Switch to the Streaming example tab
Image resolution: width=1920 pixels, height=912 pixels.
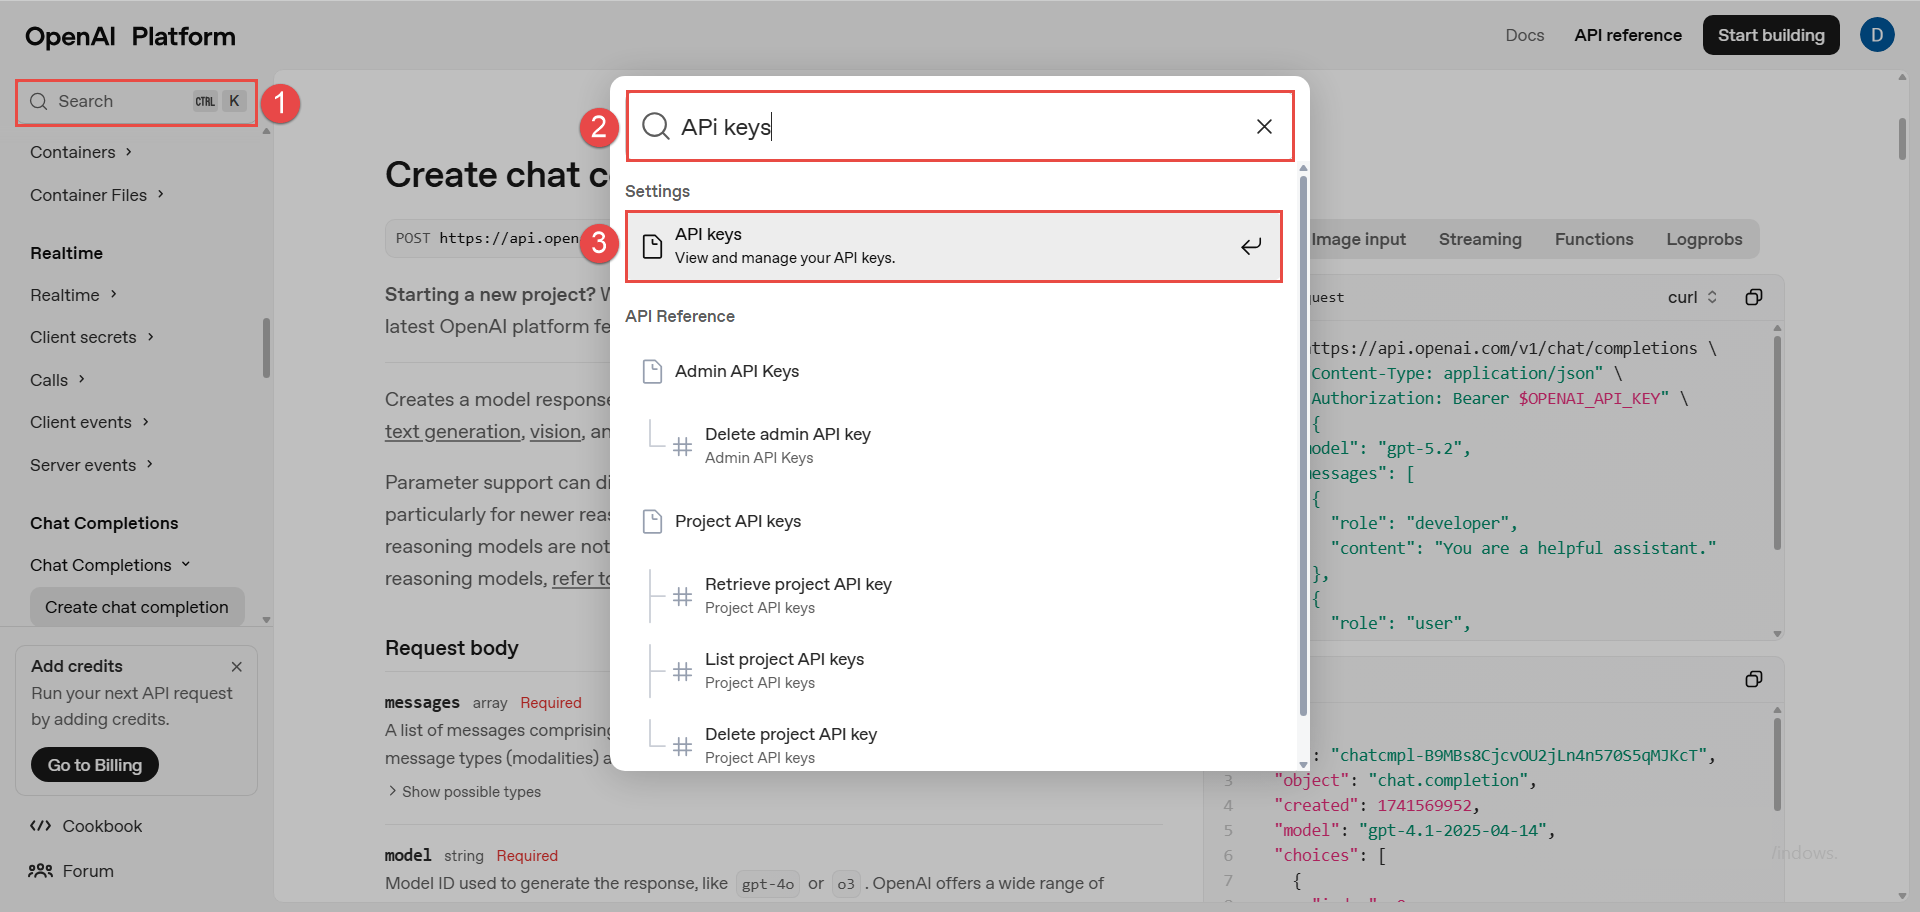click(x=1479, y=239)
